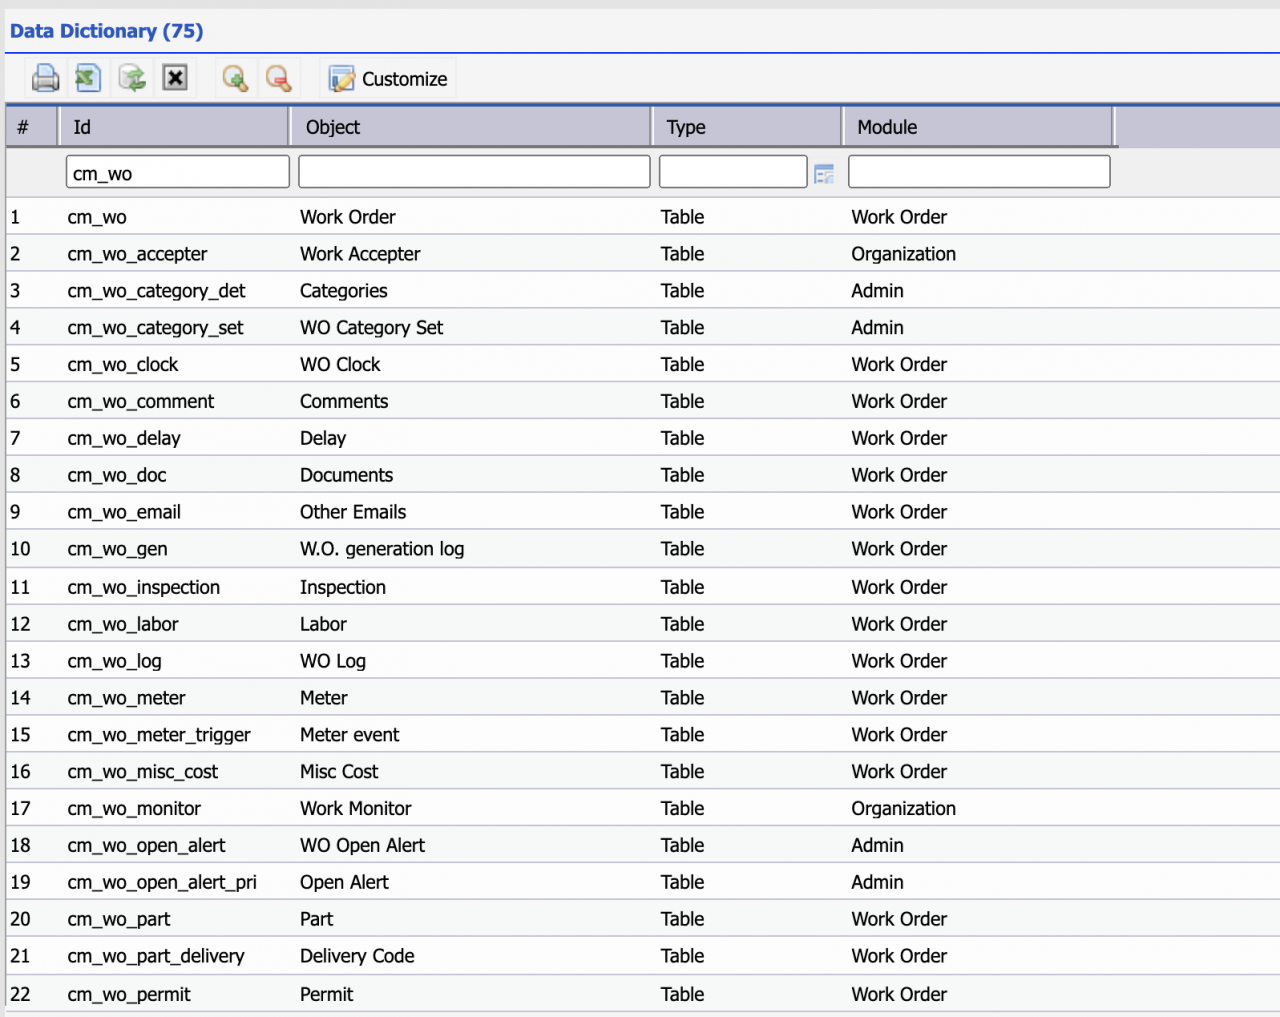Zoom in using the magnifier-plus icon
Image resolution: width=1280 pixels, height=1017 pixels.
(235, 77)
